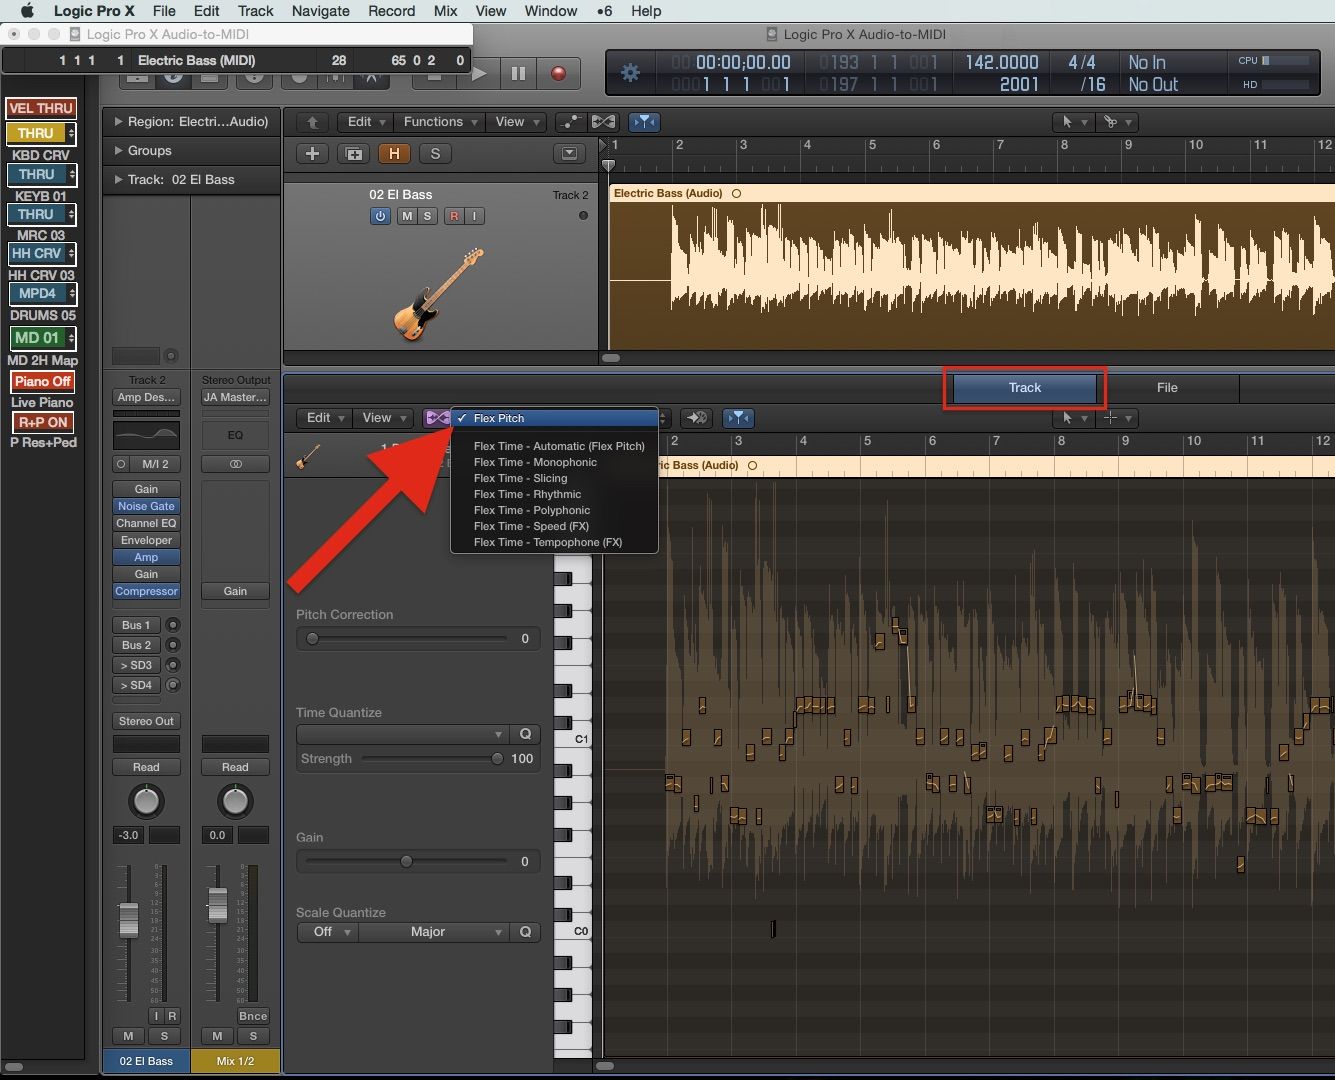Record-enable the 02 El Bass track
The width and height of the screenshot is (1335, 1080).
pos(455,216)
